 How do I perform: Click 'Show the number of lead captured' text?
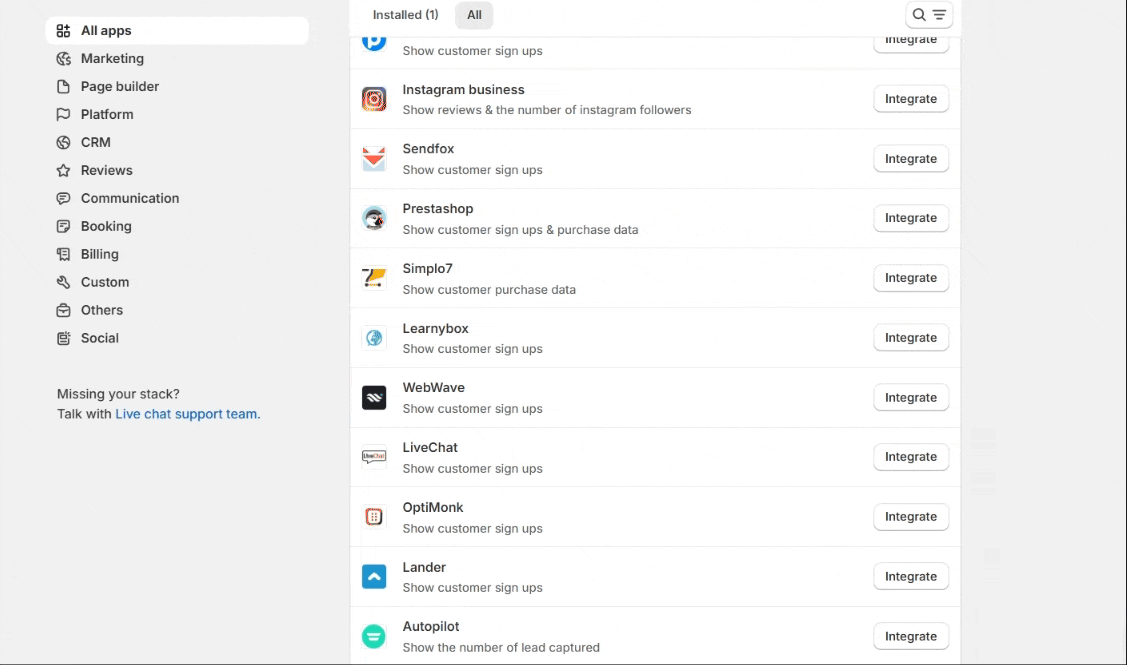click(501, 648)
